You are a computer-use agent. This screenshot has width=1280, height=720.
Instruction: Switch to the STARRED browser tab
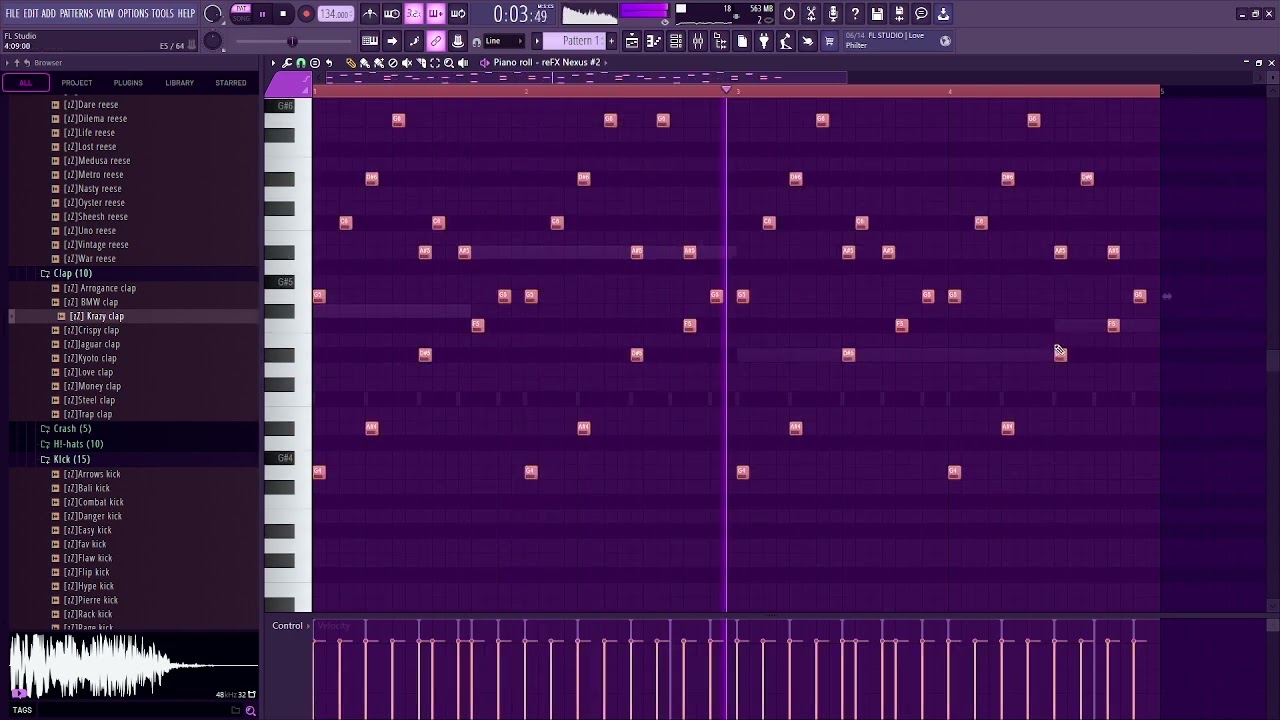coord(231,83)
